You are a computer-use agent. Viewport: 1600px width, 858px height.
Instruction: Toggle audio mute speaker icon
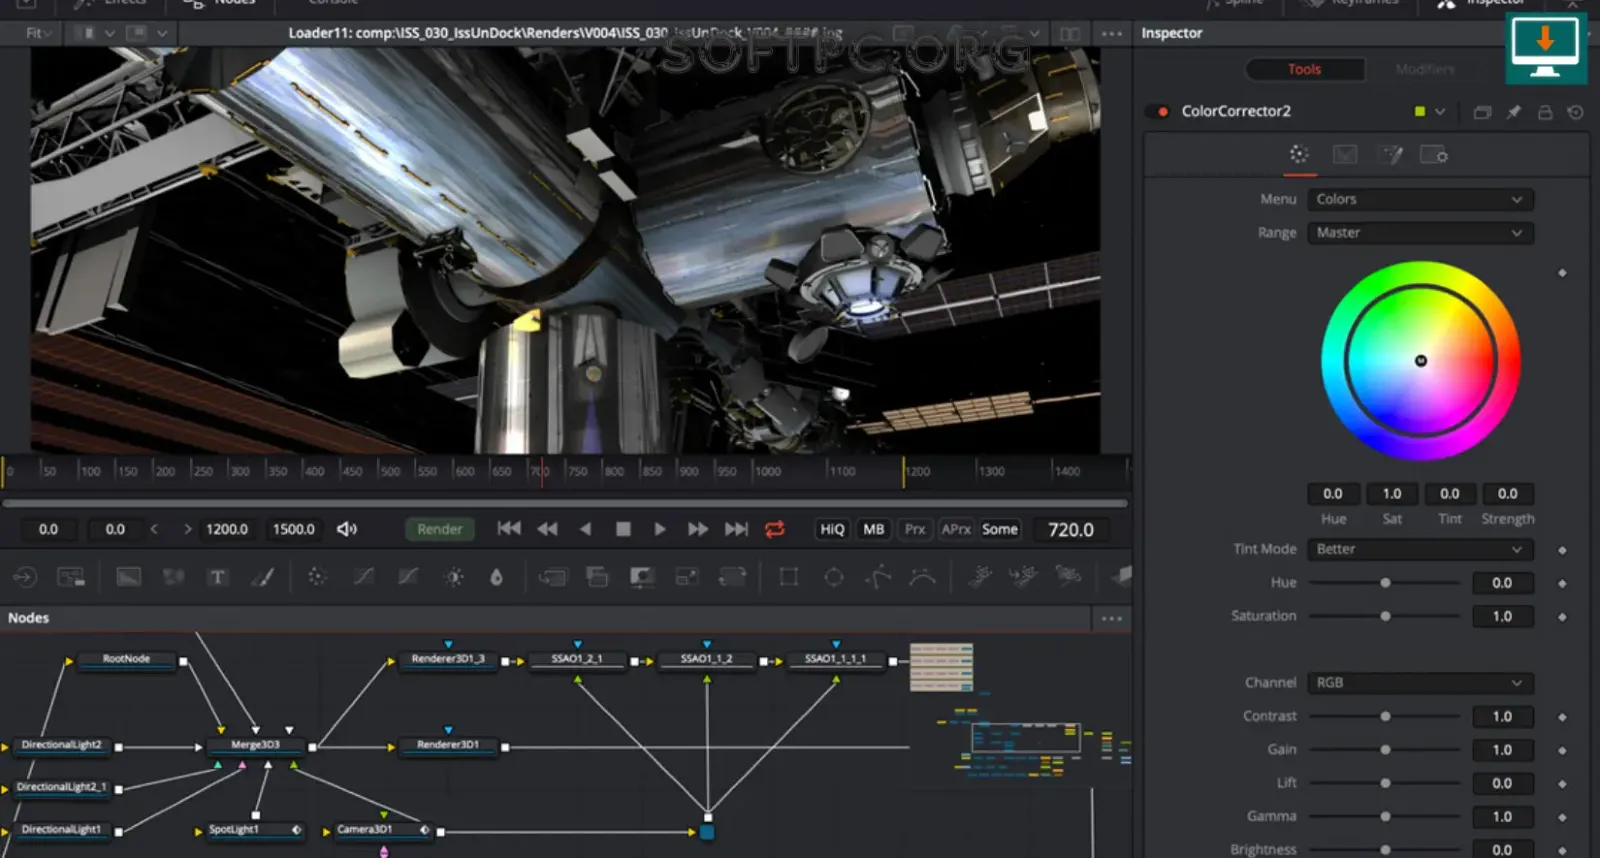point(347,529)
